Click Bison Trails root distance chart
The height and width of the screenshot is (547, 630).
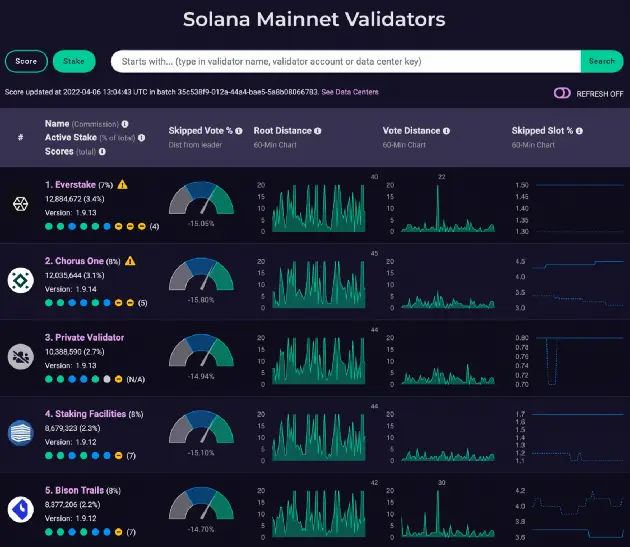[319, 513]
